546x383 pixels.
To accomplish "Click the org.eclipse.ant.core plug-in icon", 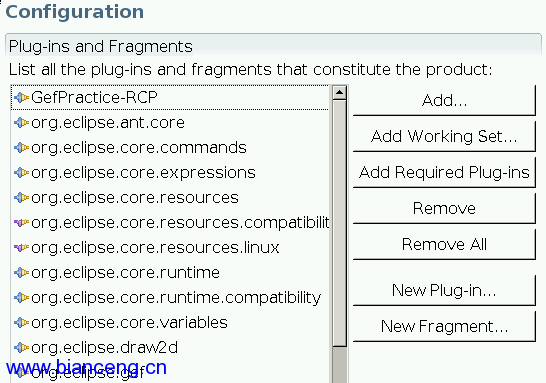I will pyautogui.click(x=21, y=123).
